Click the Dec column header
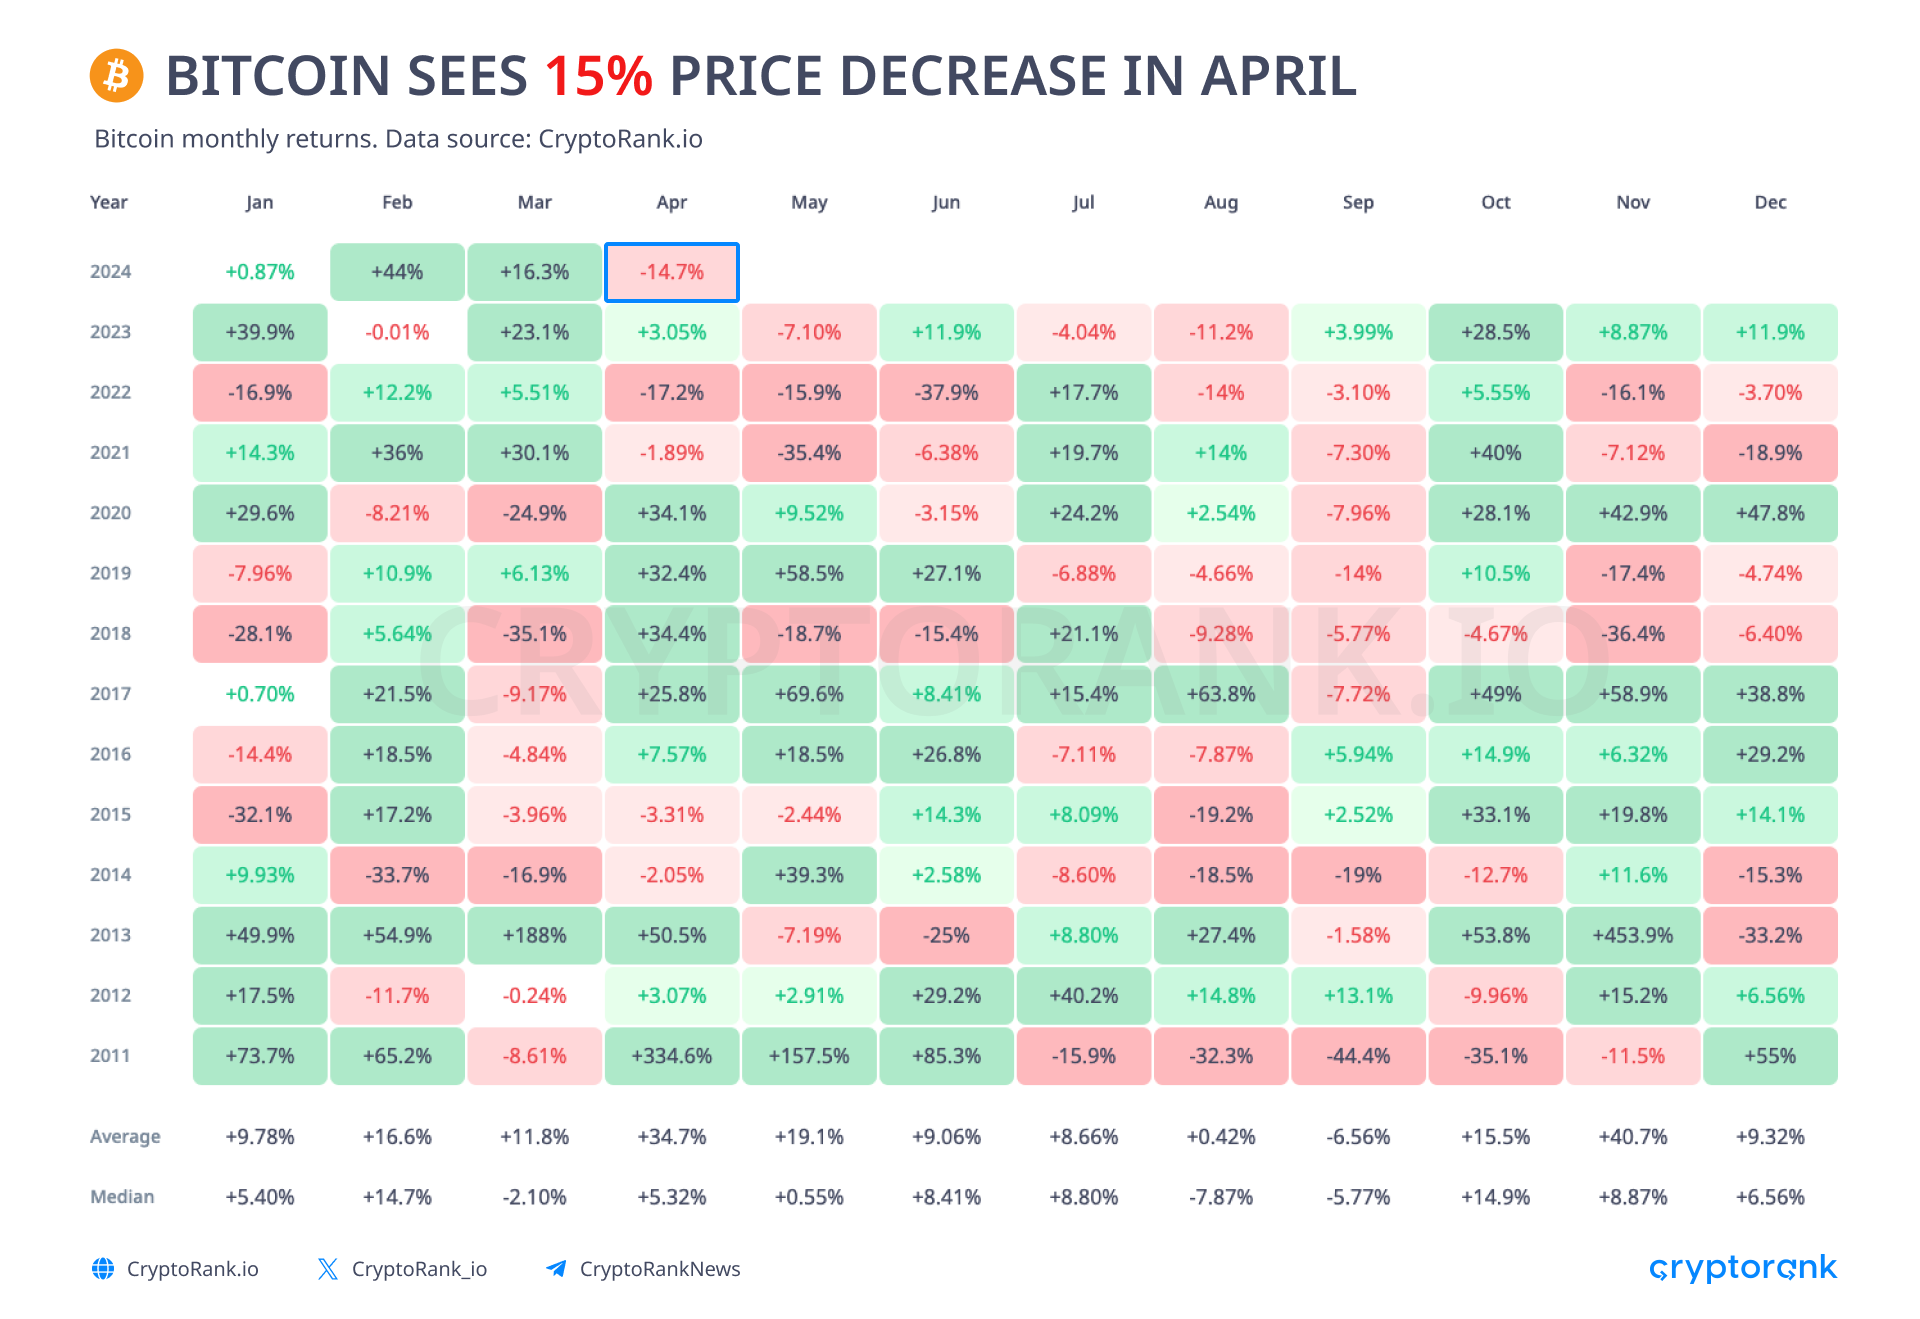 pyautogui.click(x=1770, y=202)
